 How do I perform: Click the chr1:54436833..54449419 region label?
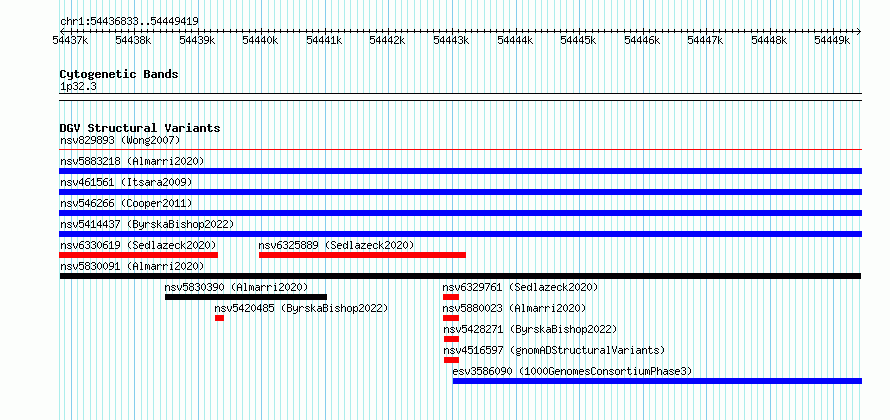(x=129, y=22)
